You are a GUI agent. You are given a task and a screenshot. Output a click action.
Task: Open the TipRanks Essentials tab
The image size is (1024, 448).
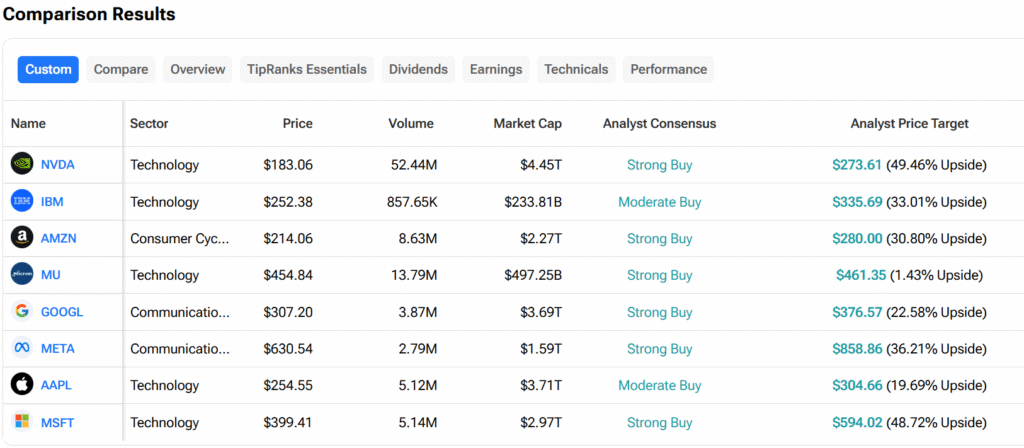click(307, 69)
